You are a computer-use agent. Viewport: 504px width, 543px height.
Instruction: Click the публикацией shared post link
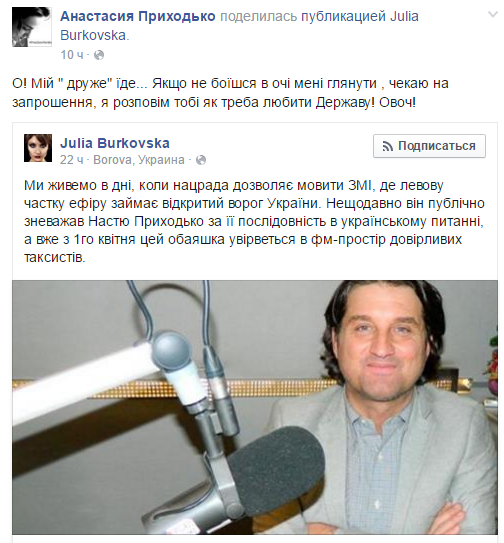point(343,16)
